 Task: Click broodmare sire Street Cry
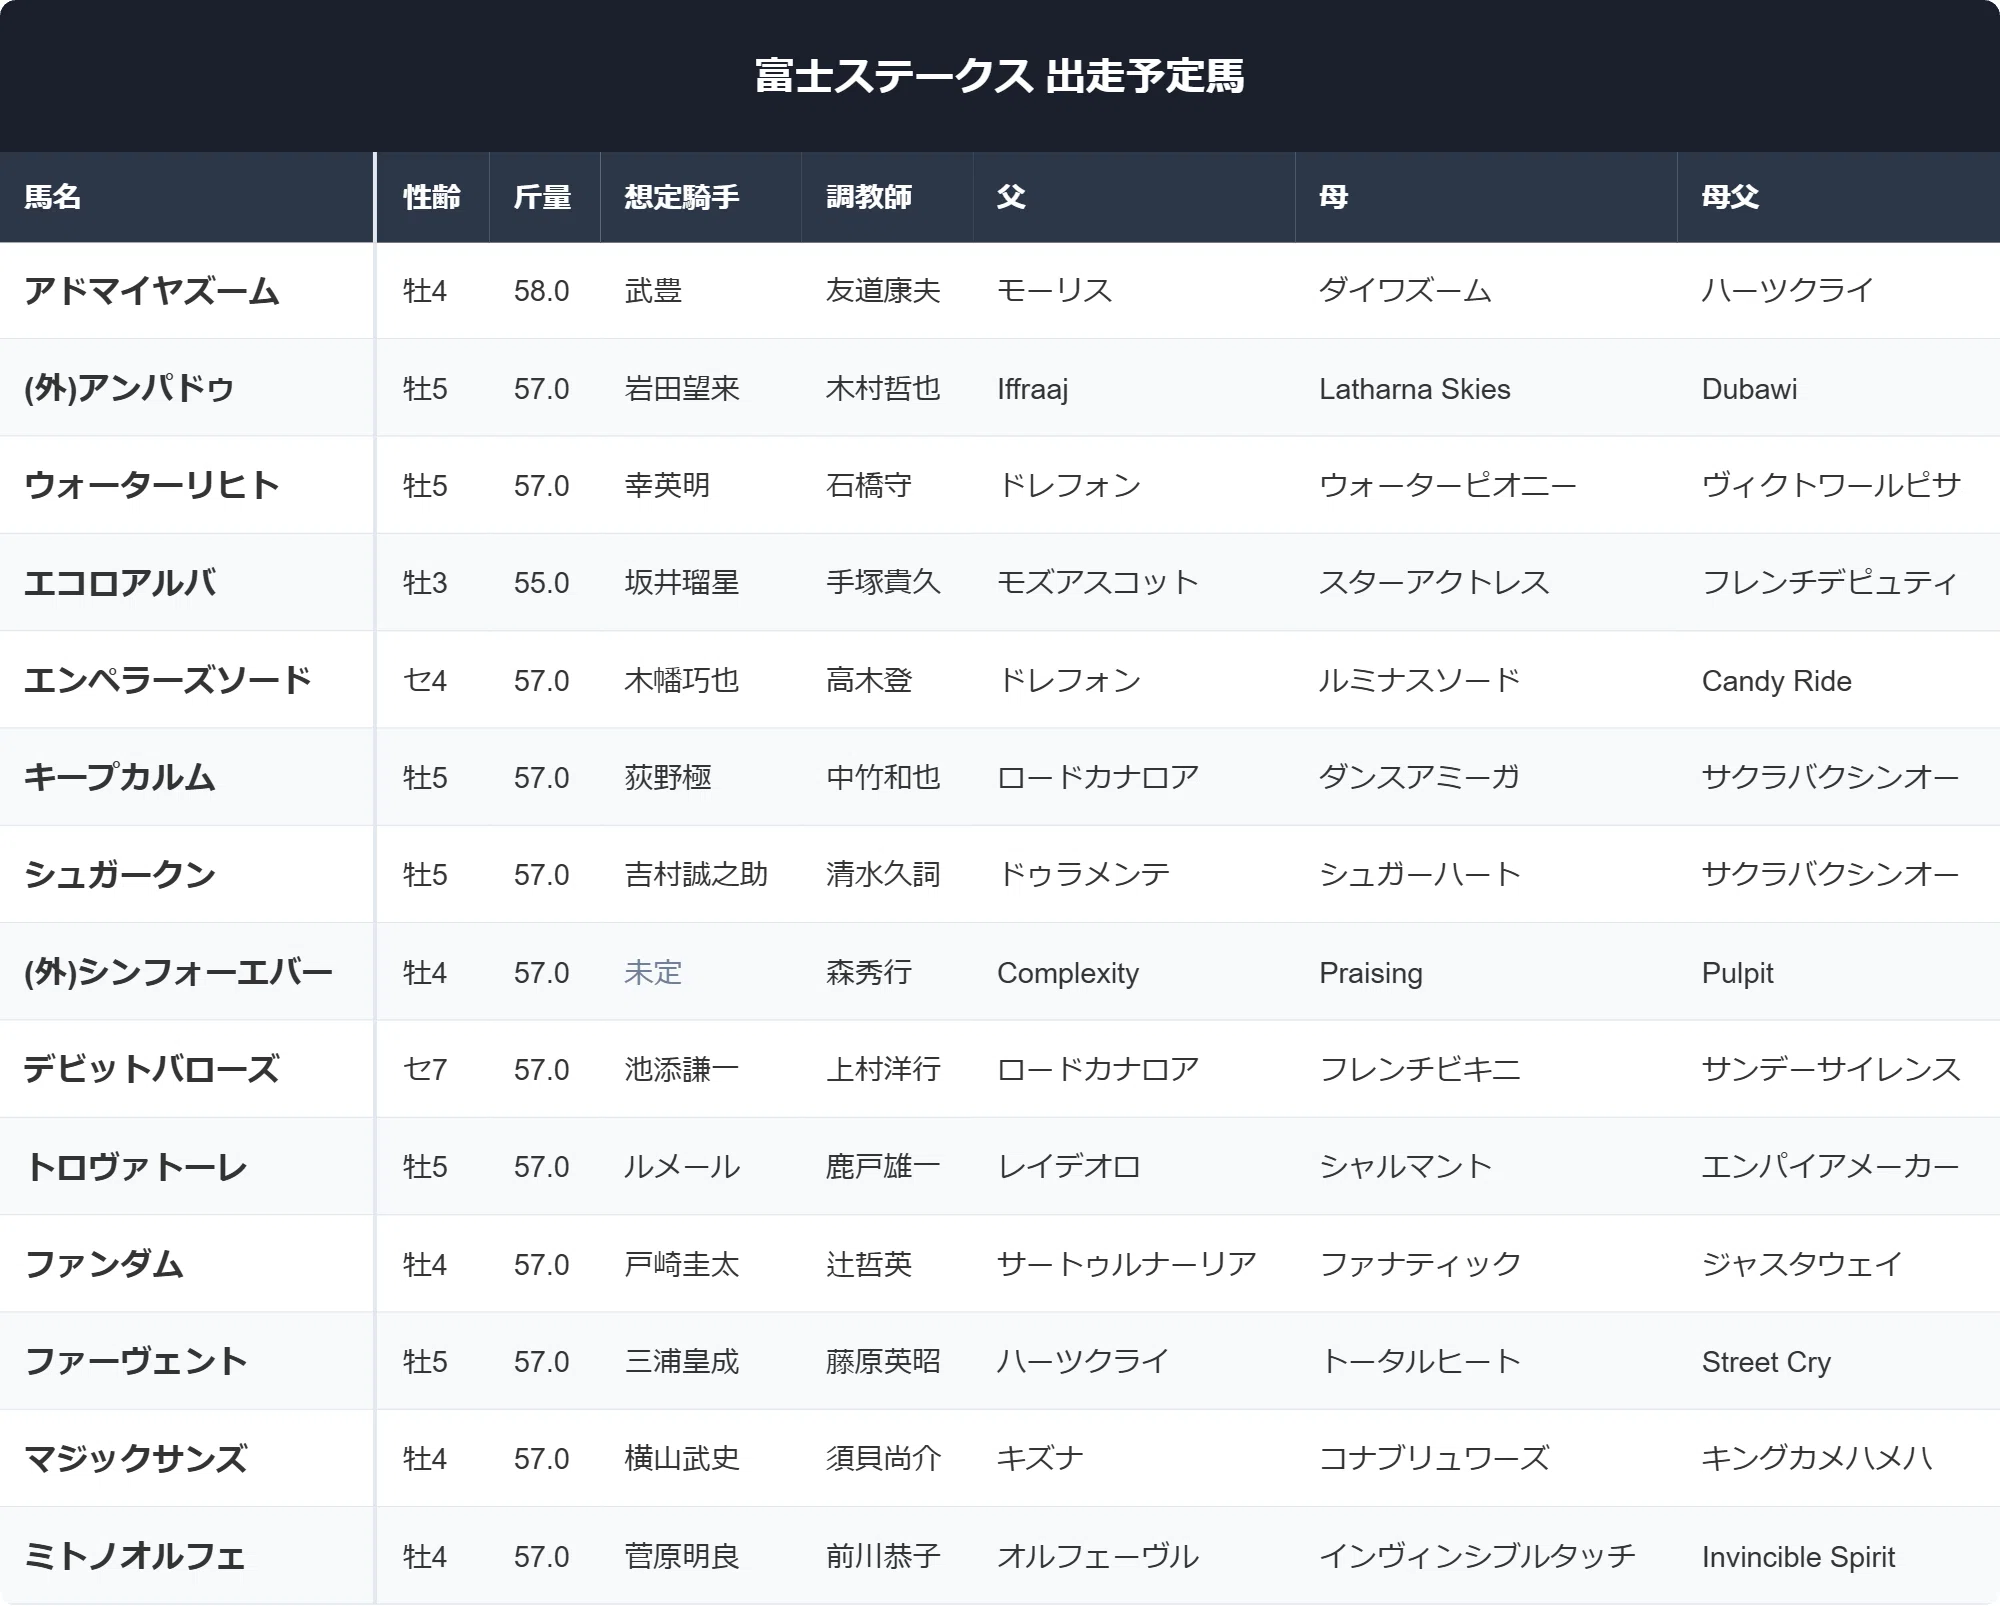[x=1766, y=1362]
